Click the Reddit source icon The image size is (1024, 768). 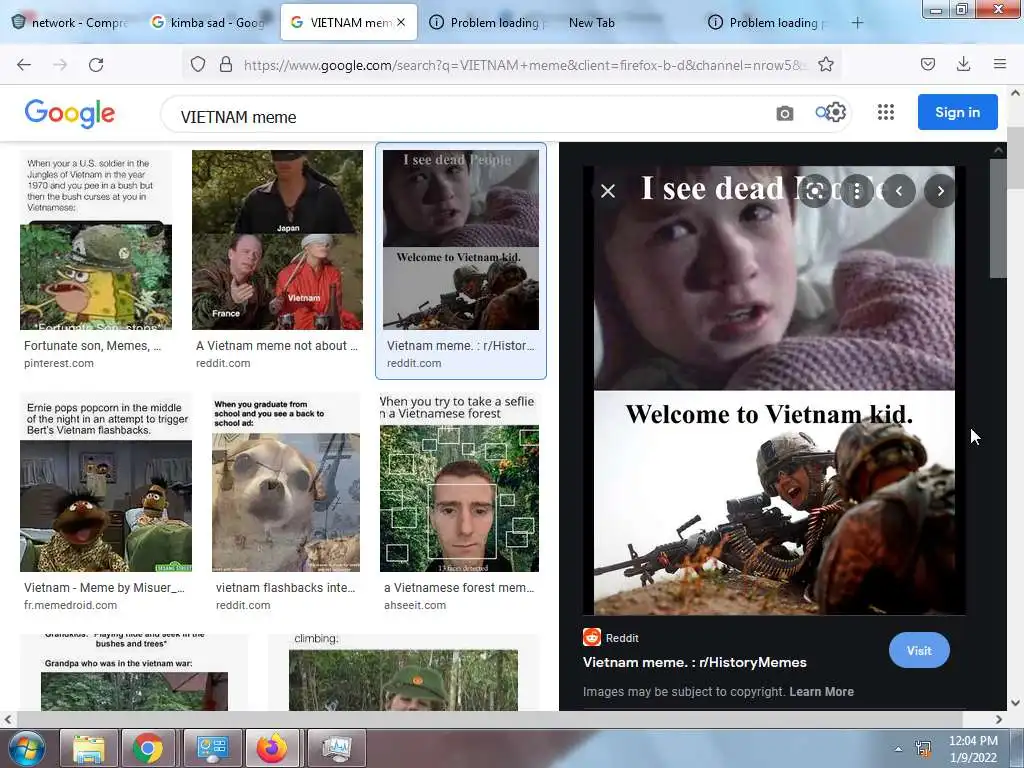(x=592, y=637)
